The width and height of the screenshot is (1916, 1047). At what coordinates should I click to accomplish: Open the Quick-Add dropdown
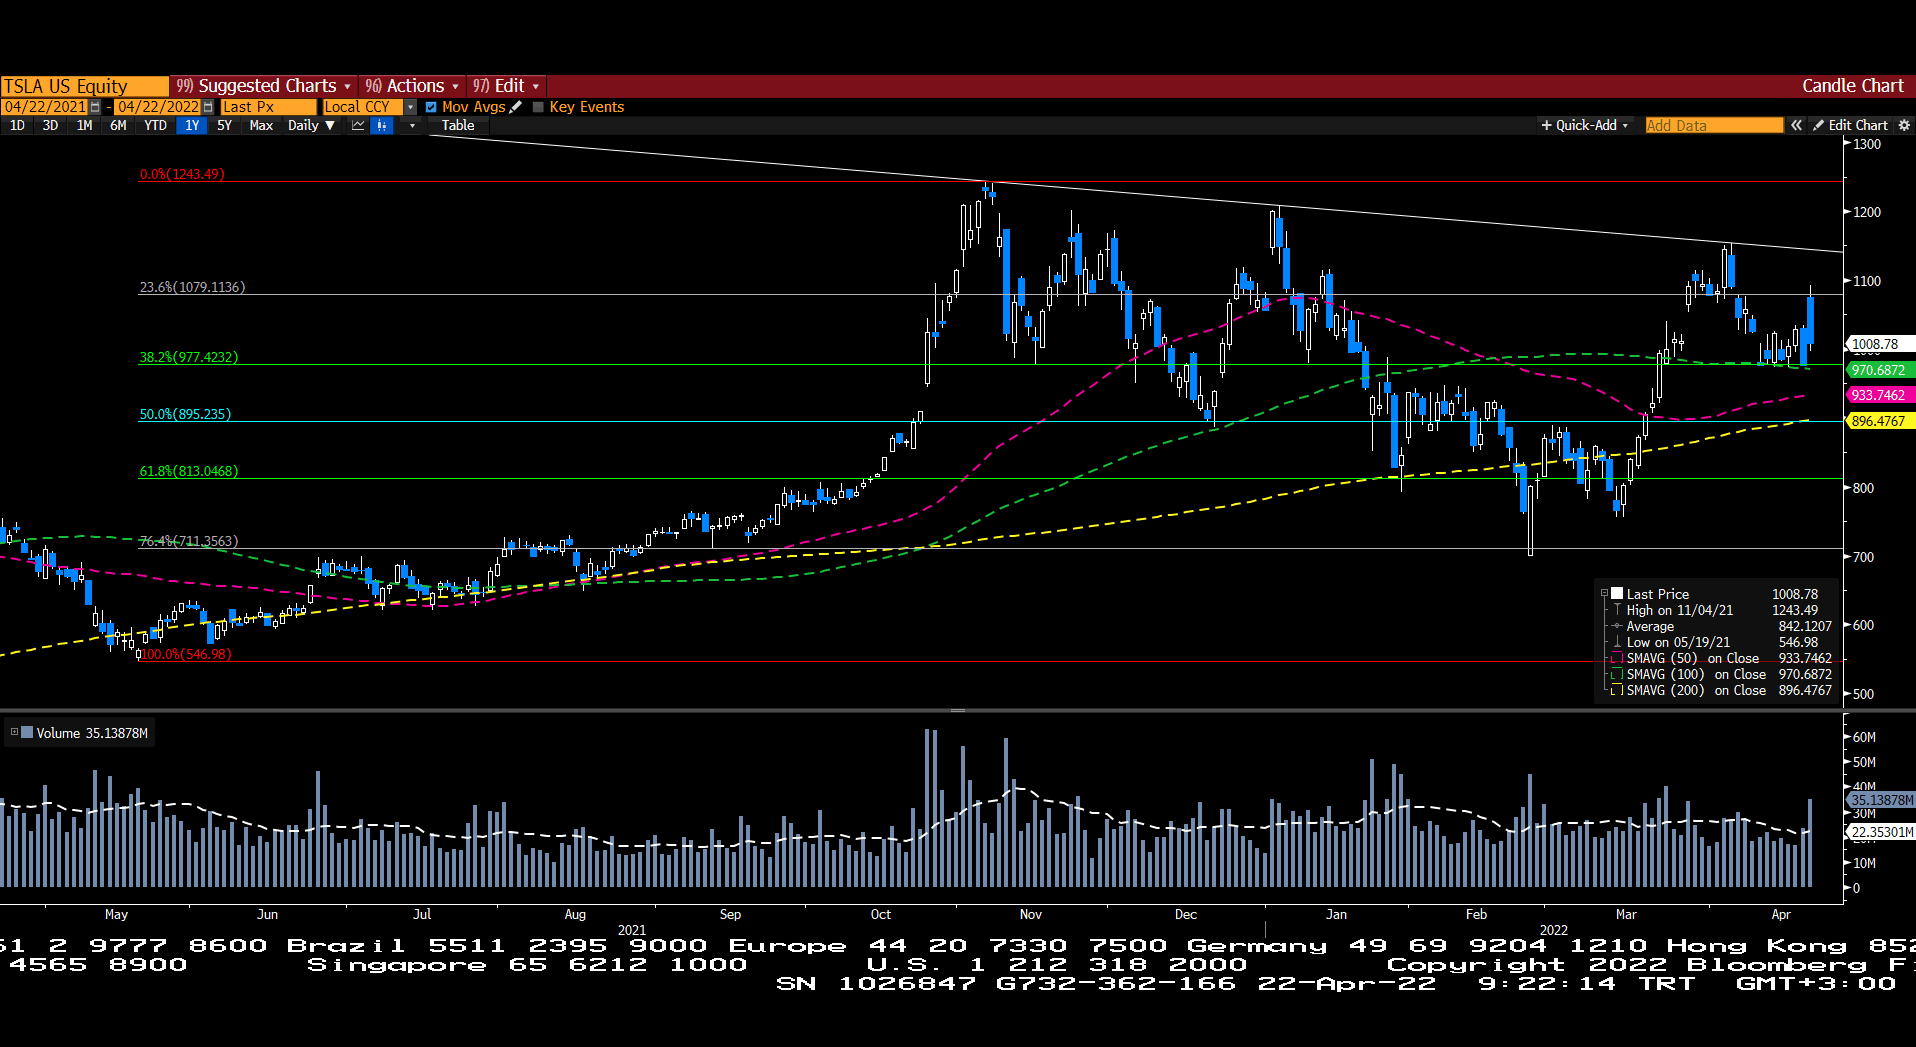[x=1585, y=125]
